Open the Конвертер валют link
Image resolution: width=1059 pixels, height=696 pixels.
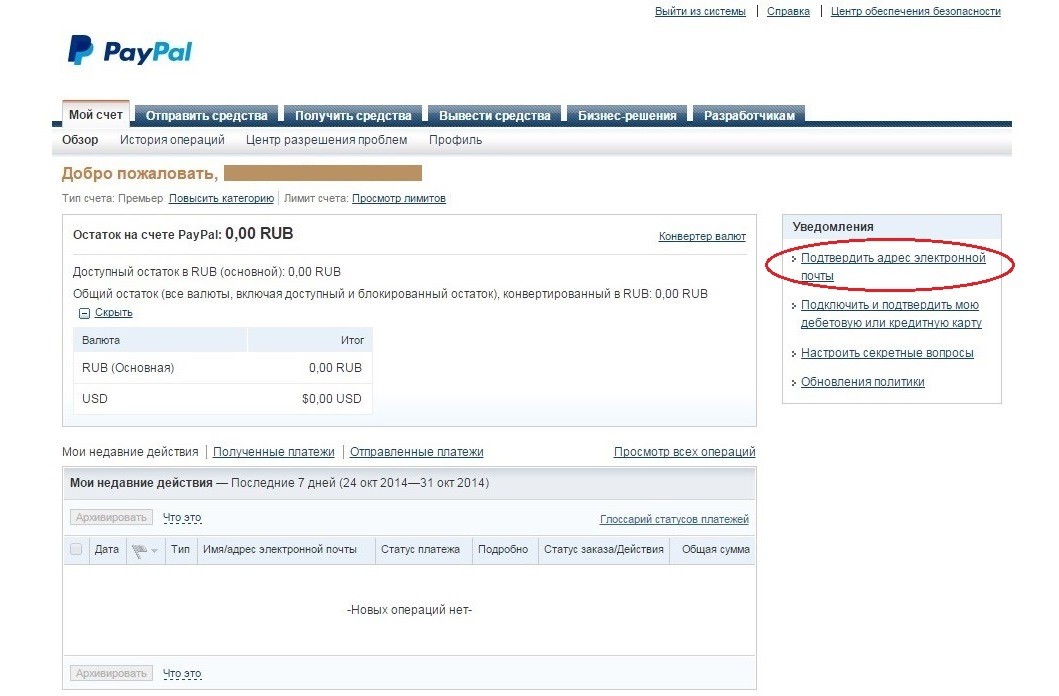coord(702,236)
